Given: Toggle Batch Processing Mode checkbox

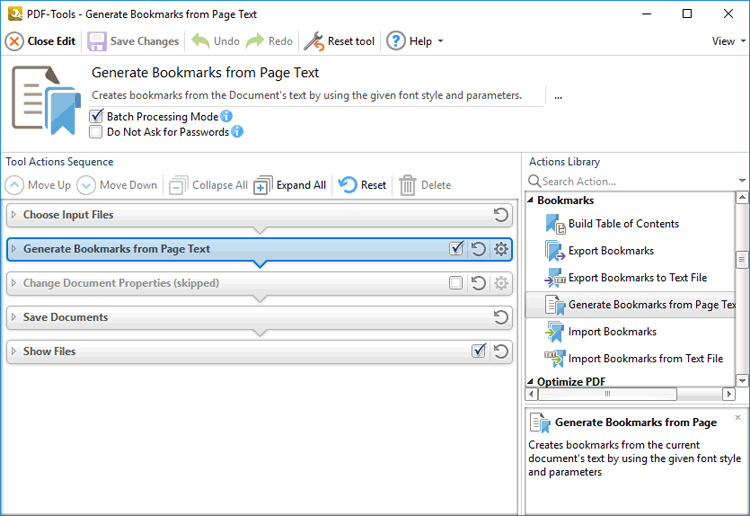Looking at the screenshot, I should tap(96, 116).
